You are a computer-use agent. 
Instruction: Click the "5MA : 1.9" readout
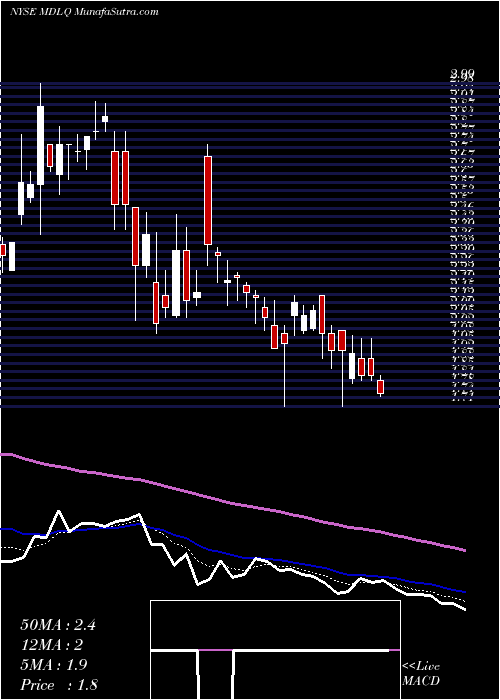54,665
